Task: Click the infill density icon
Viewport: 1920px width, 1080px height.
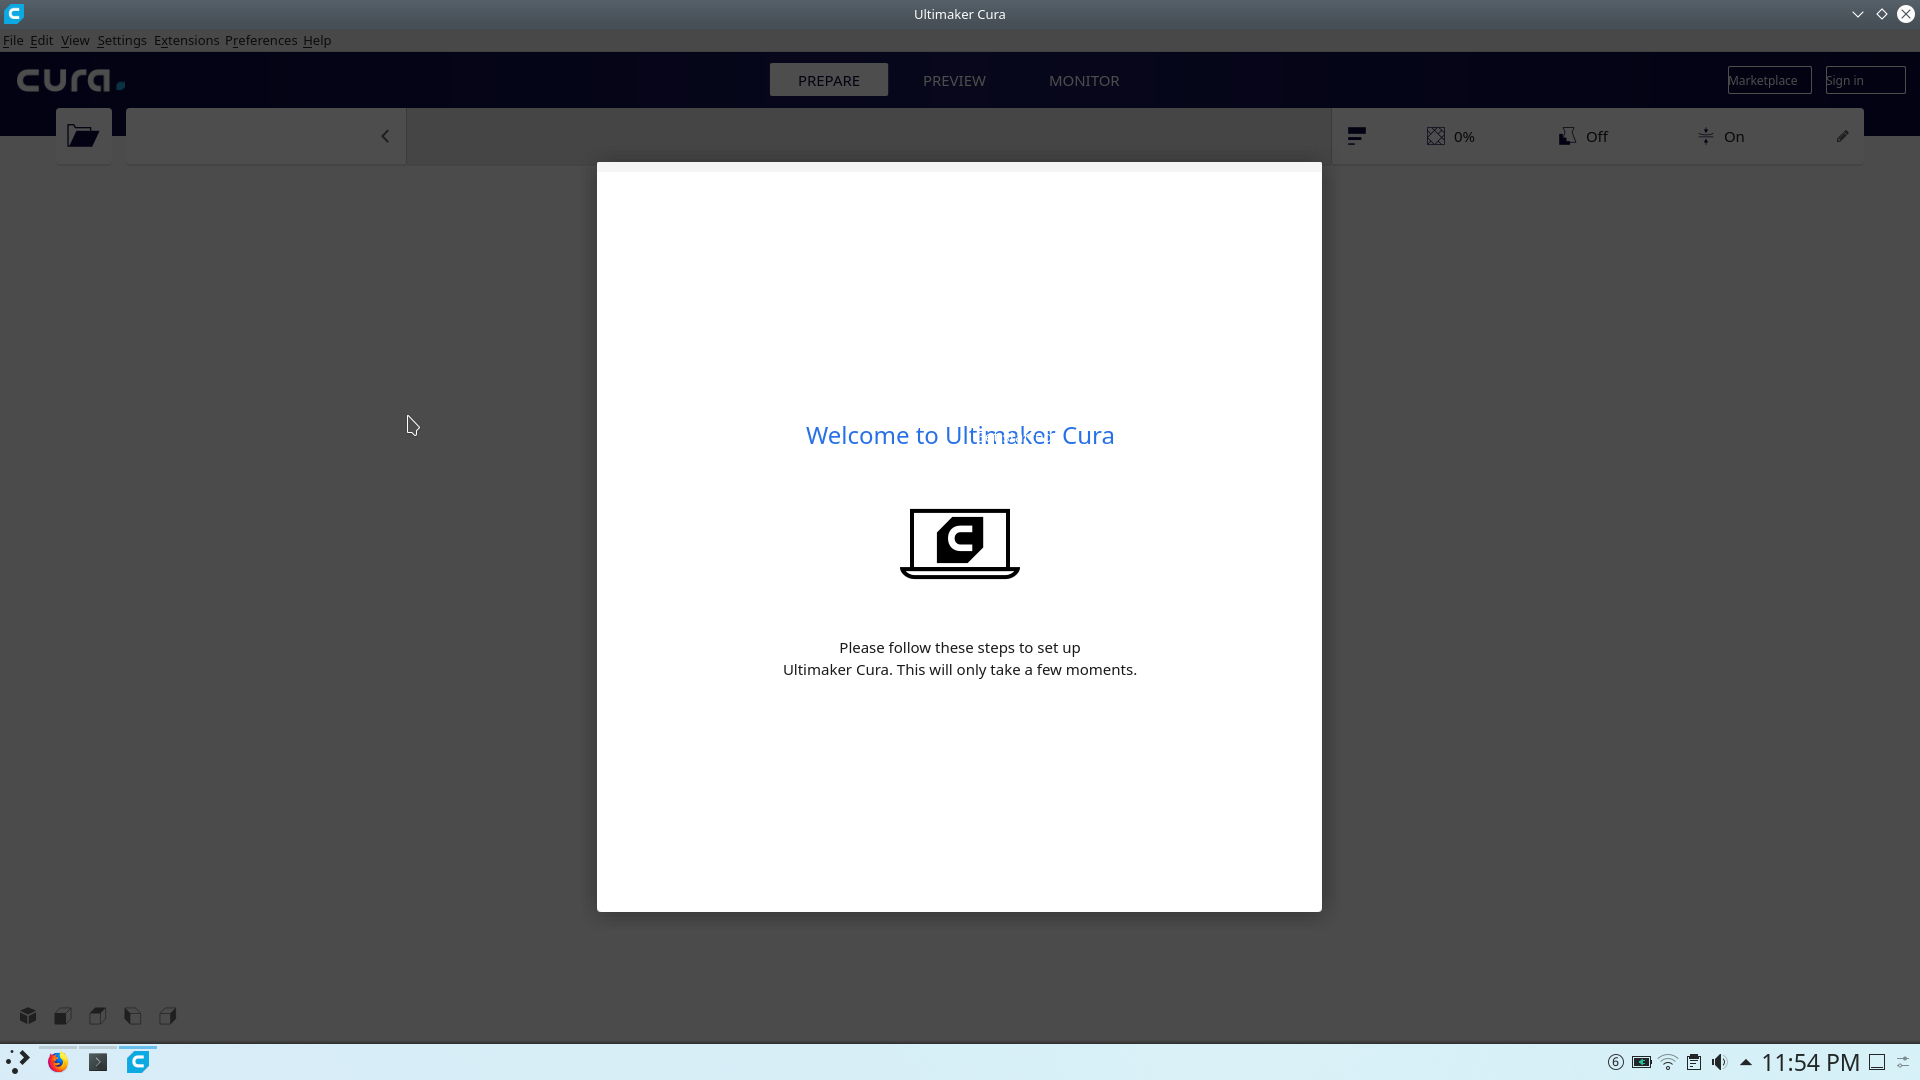Action: [1436, 135]
